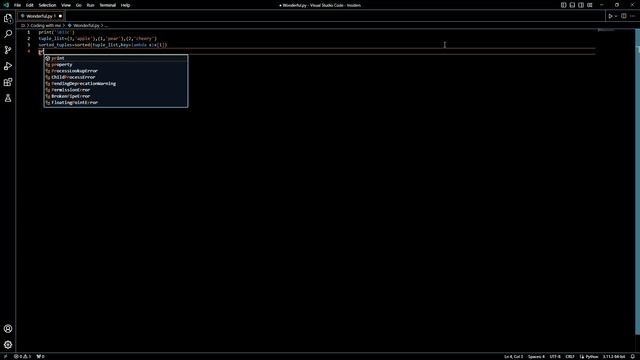
Task: Toggle secondary side bar layout icon
Action: [x=581, y=5]
